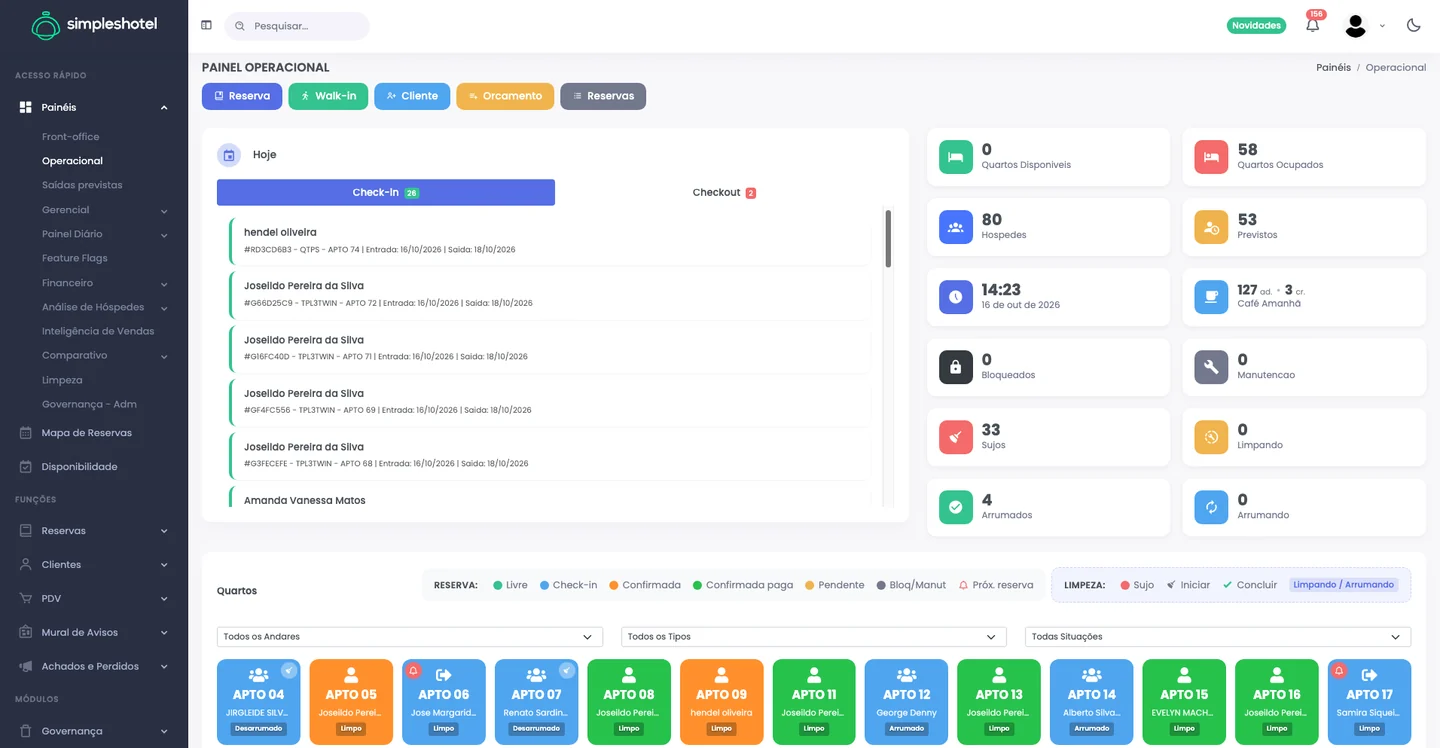
Task: Click the Arrumados check icon
Action: coord(955,507)
